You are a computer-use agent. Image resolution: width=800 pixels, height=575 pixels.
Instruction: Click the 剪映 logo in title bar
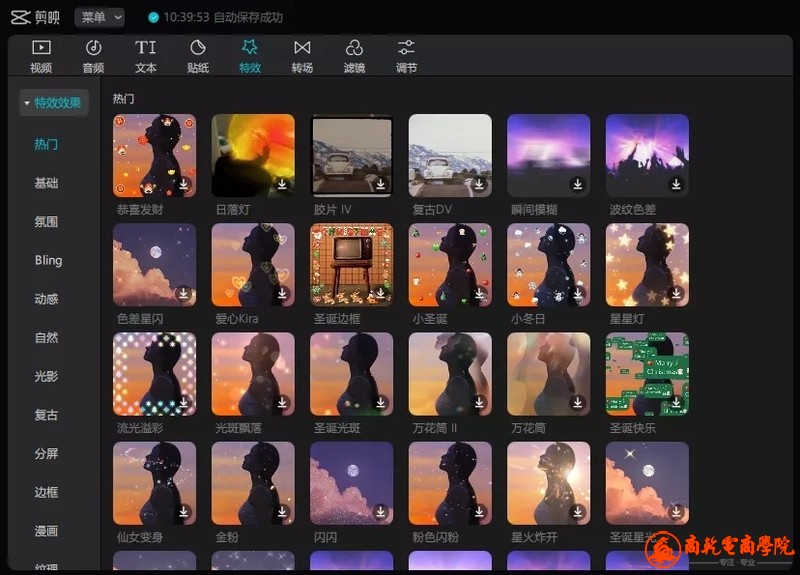tap(35, 17)
